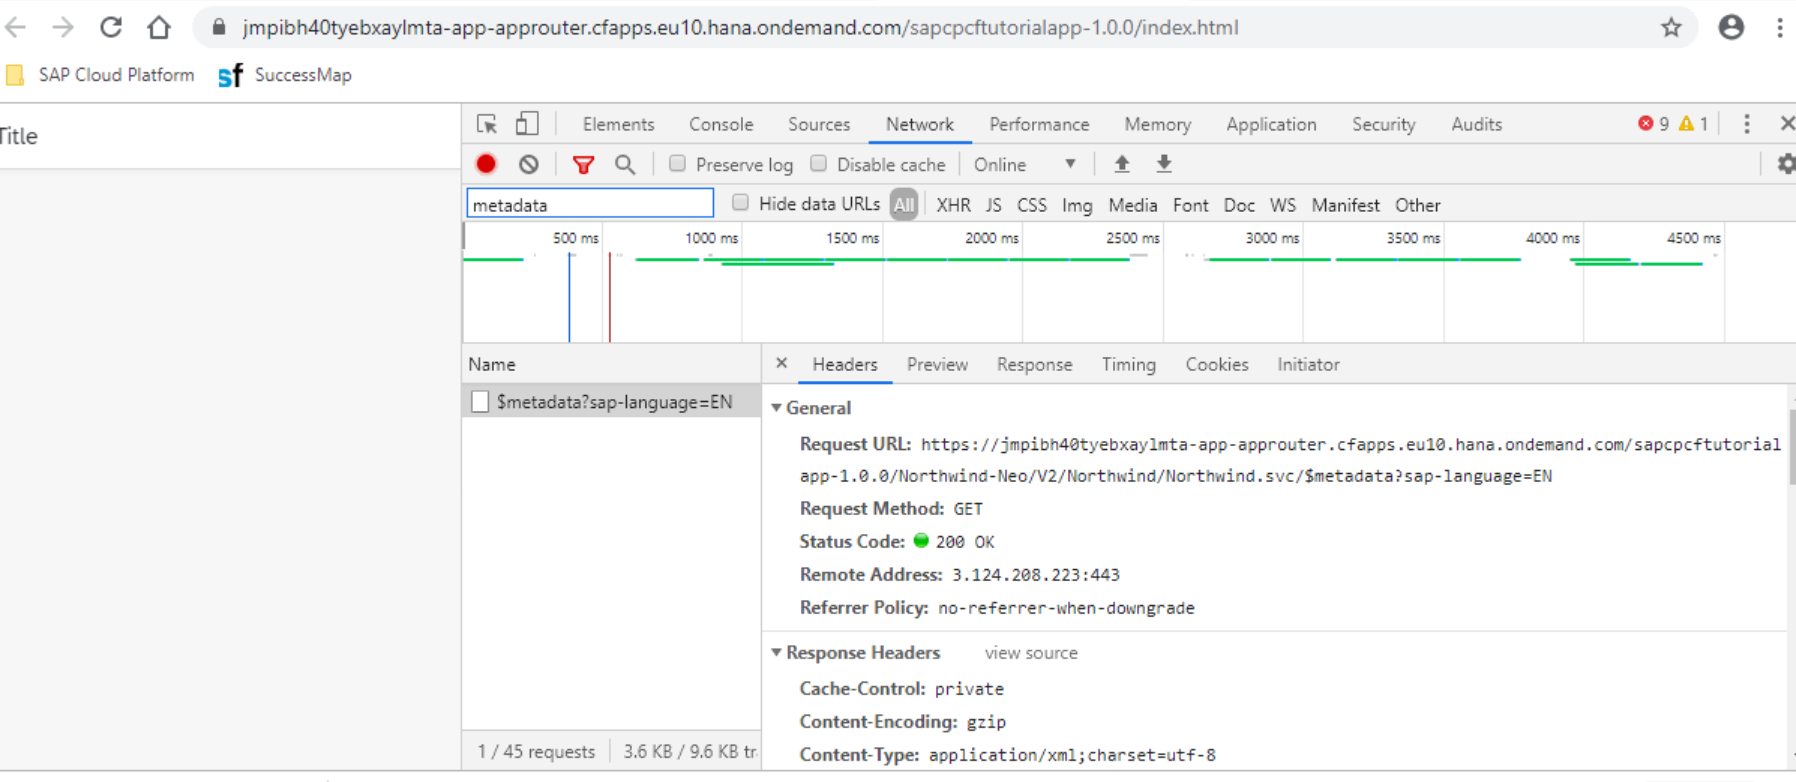Go back with the browser back arrow
Viewport: 1796px width, 782px height.
(15, 27)
